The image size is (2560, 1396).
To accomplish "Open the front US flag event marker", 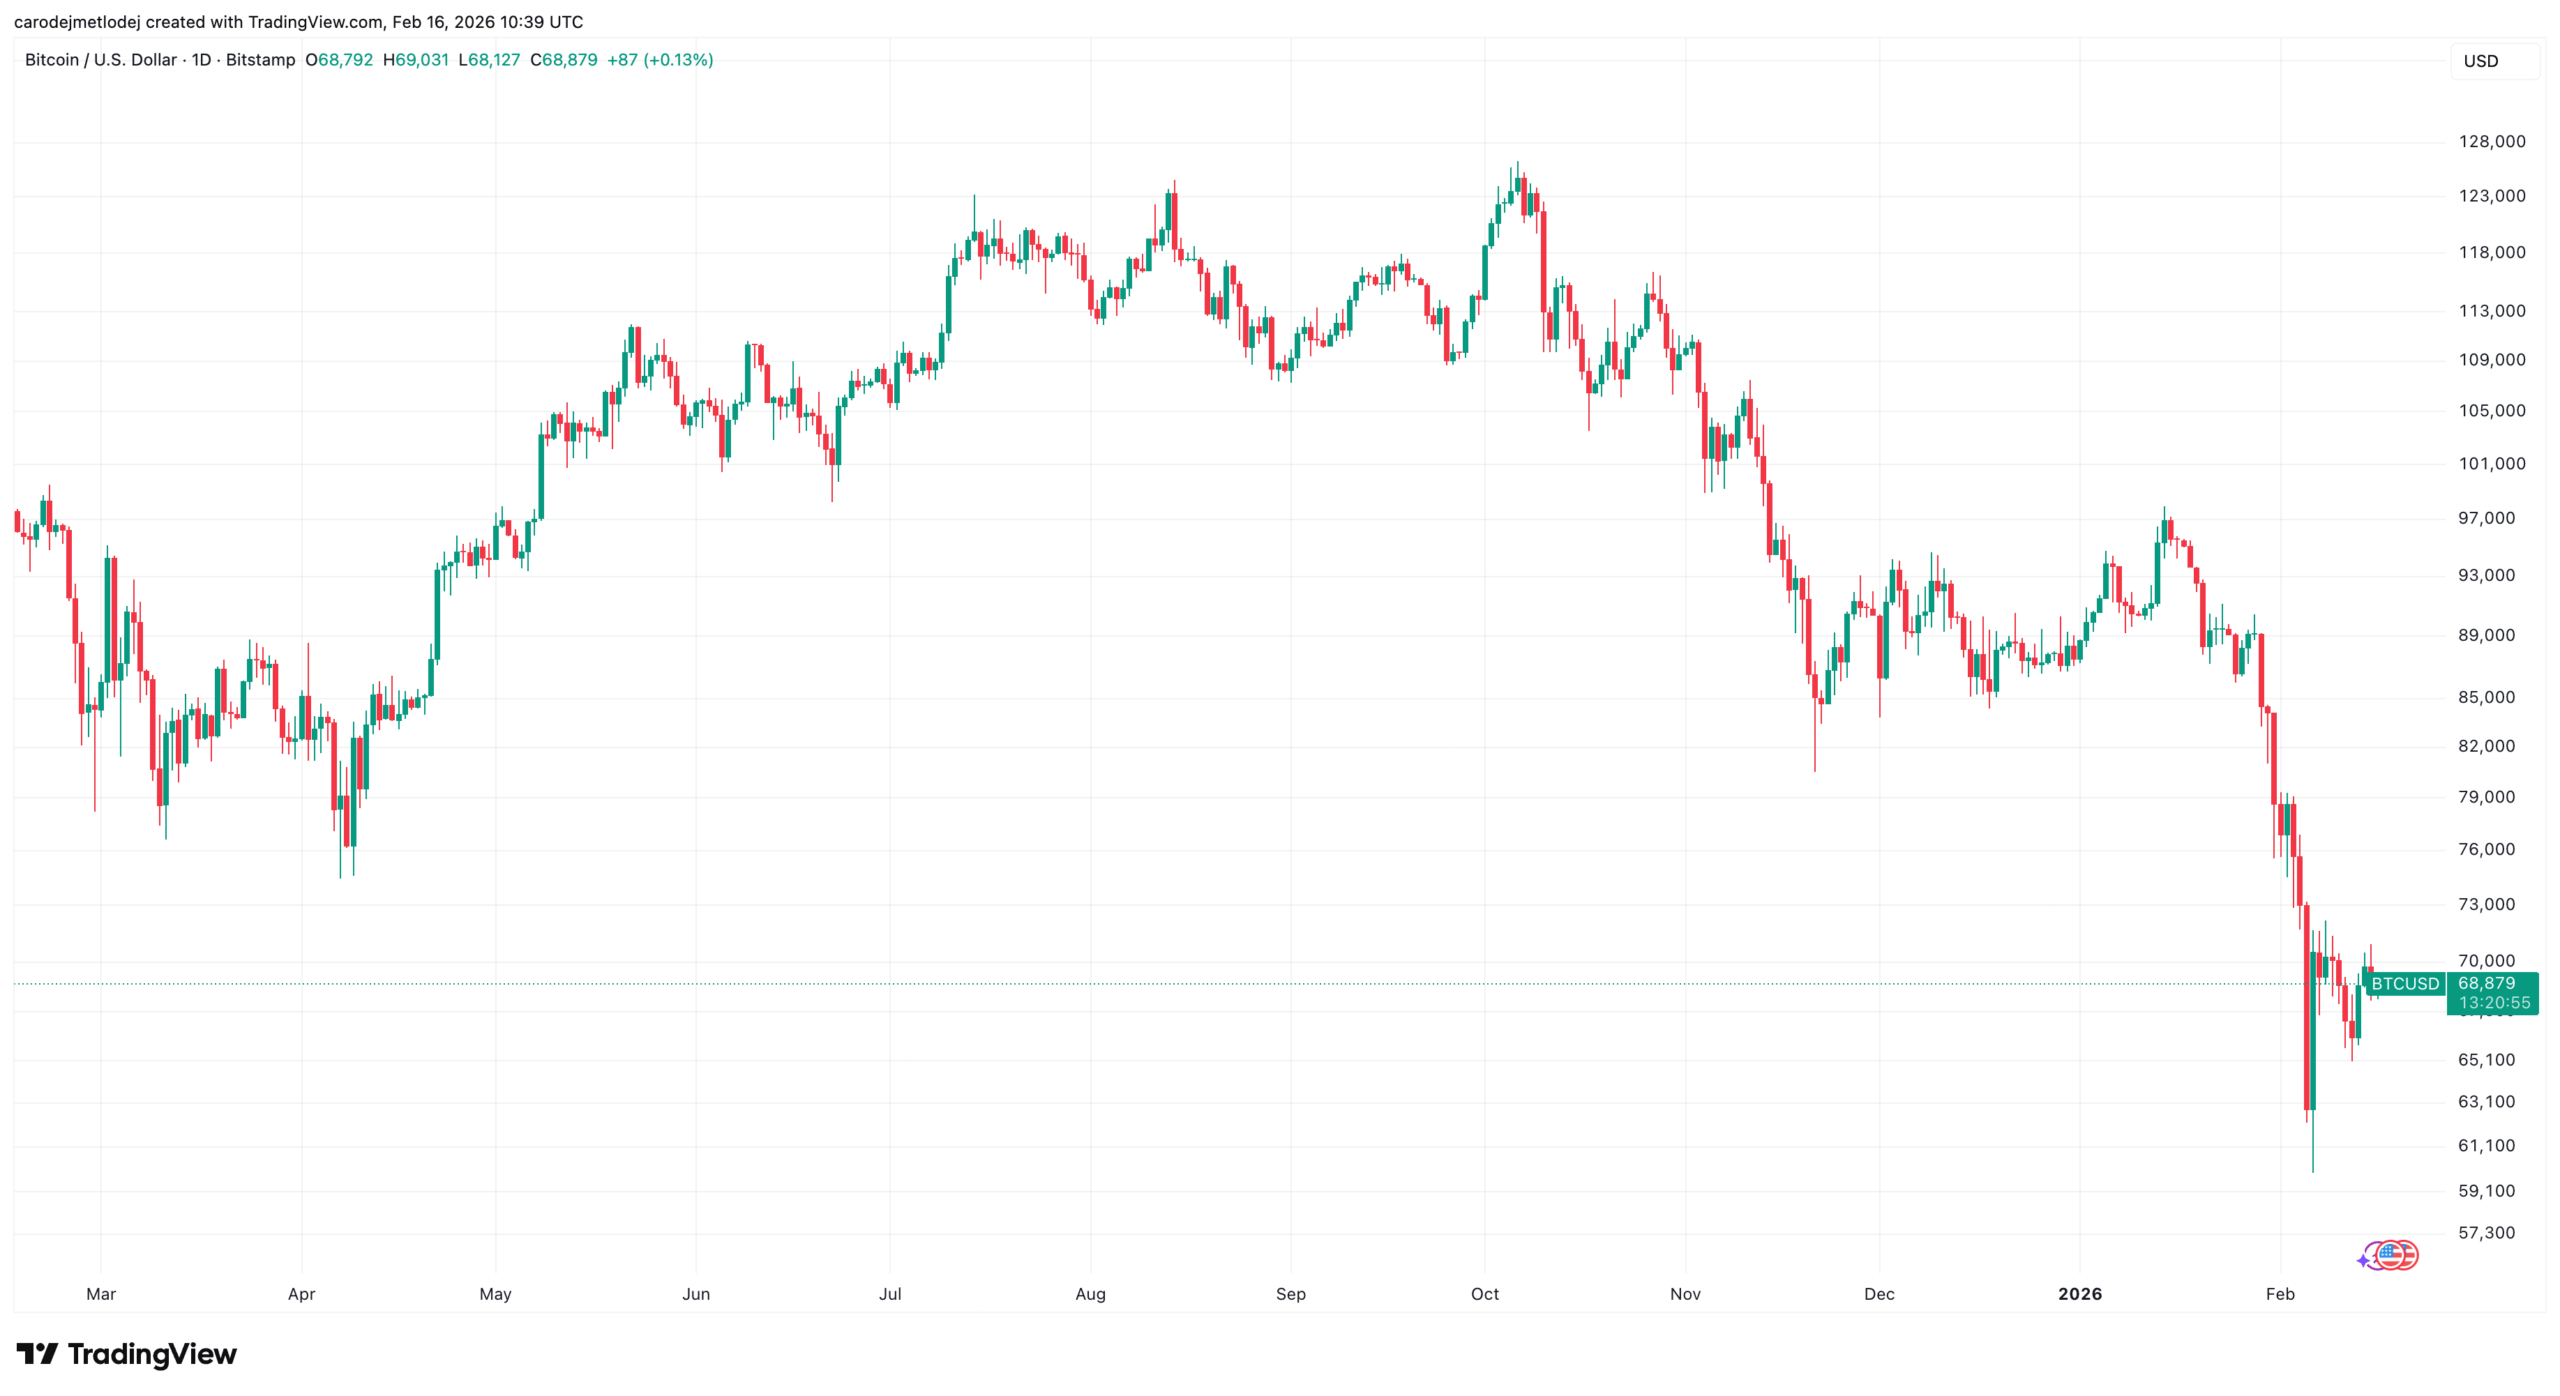I will click(2392, 1254).
